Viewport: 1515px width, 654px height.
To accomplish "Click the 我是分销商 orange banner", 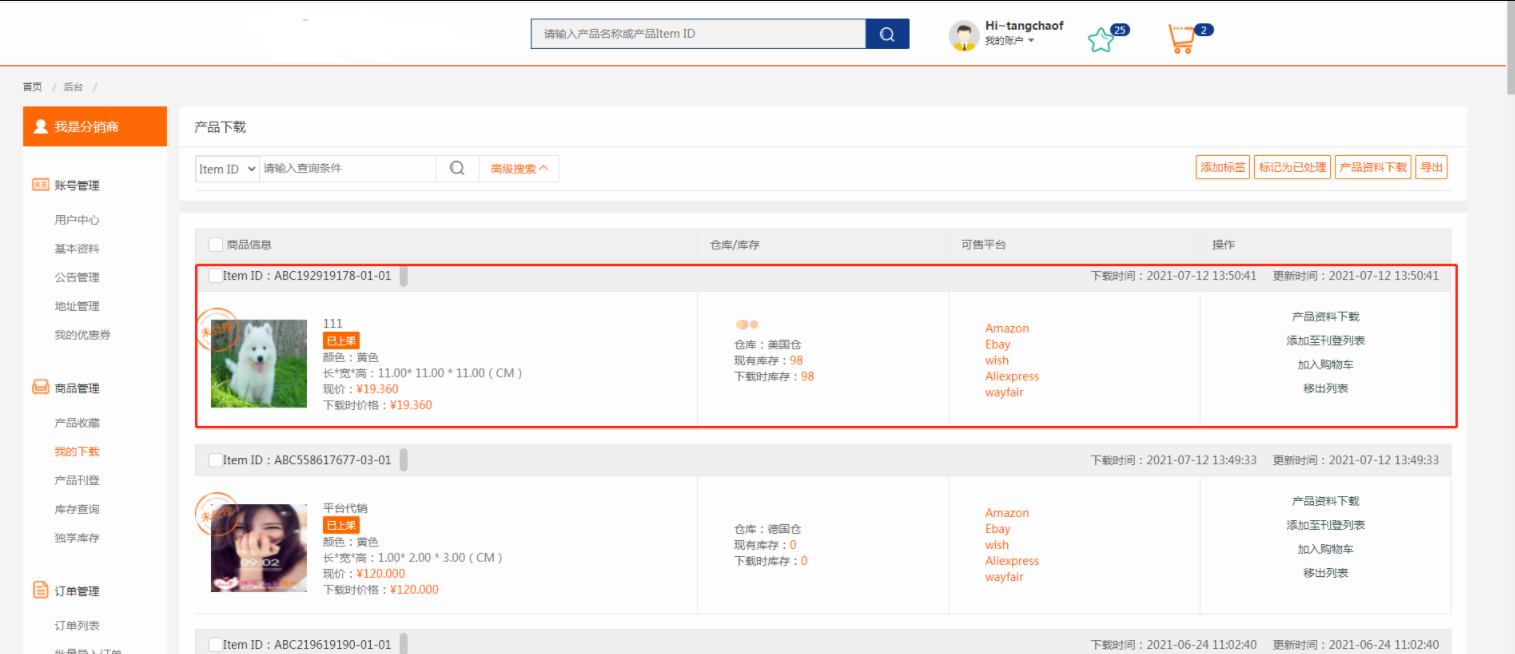I will tap(95, 127).
